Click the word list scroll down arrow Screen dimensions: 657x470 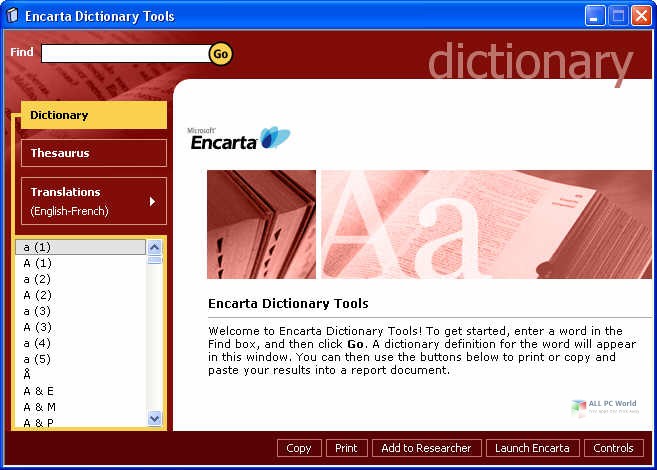[x=154, y=418]
